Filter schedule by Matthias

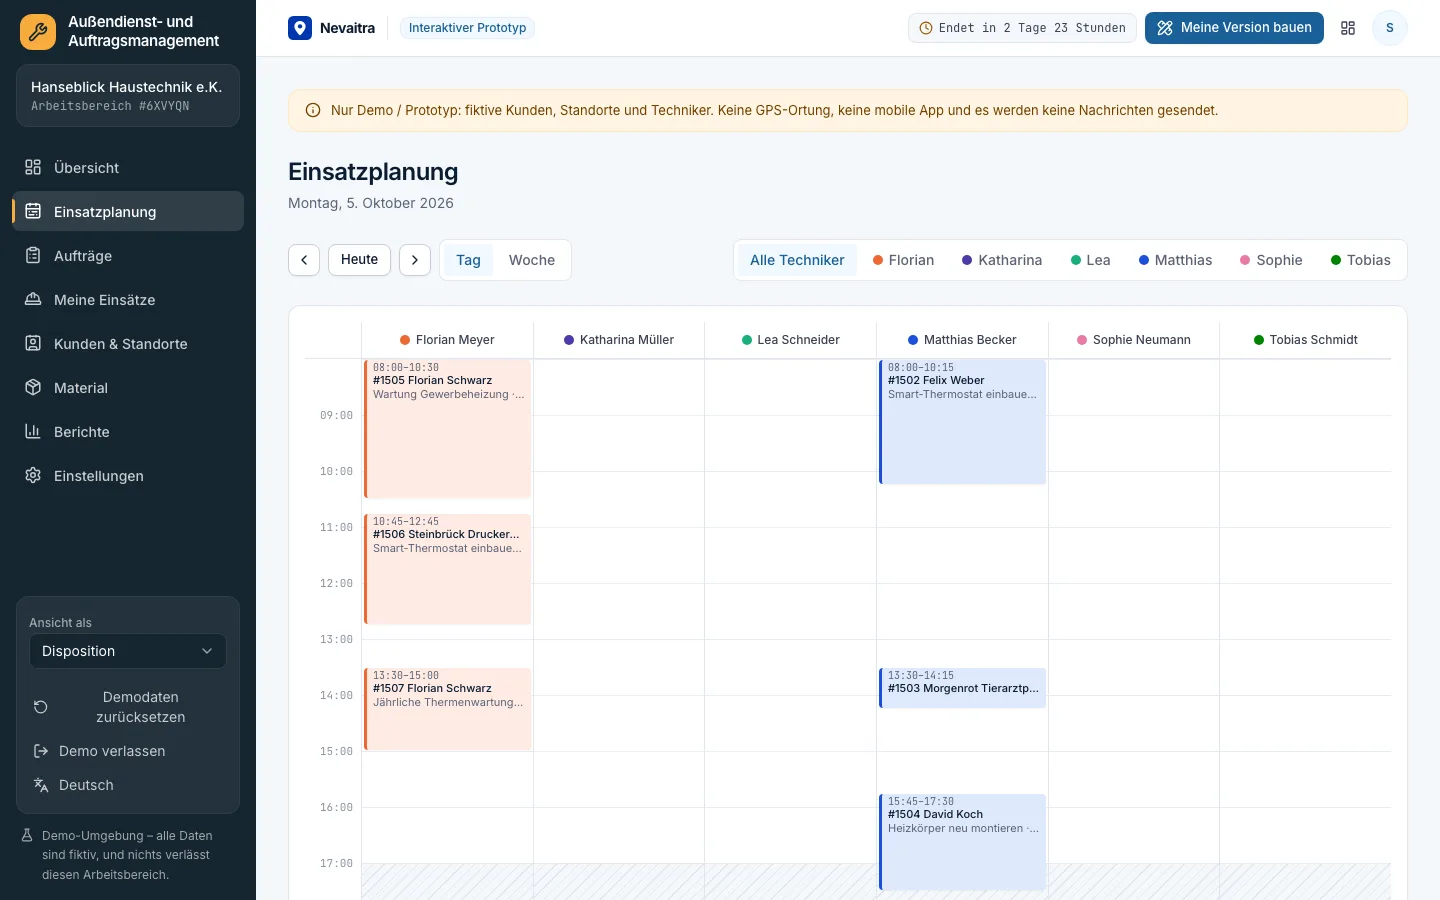click(x=1175, y=260)
